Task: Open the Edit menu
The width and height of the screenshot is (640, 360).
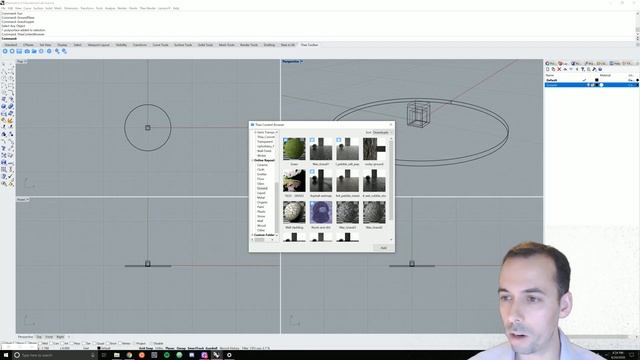Action: (x=10, y=8)
